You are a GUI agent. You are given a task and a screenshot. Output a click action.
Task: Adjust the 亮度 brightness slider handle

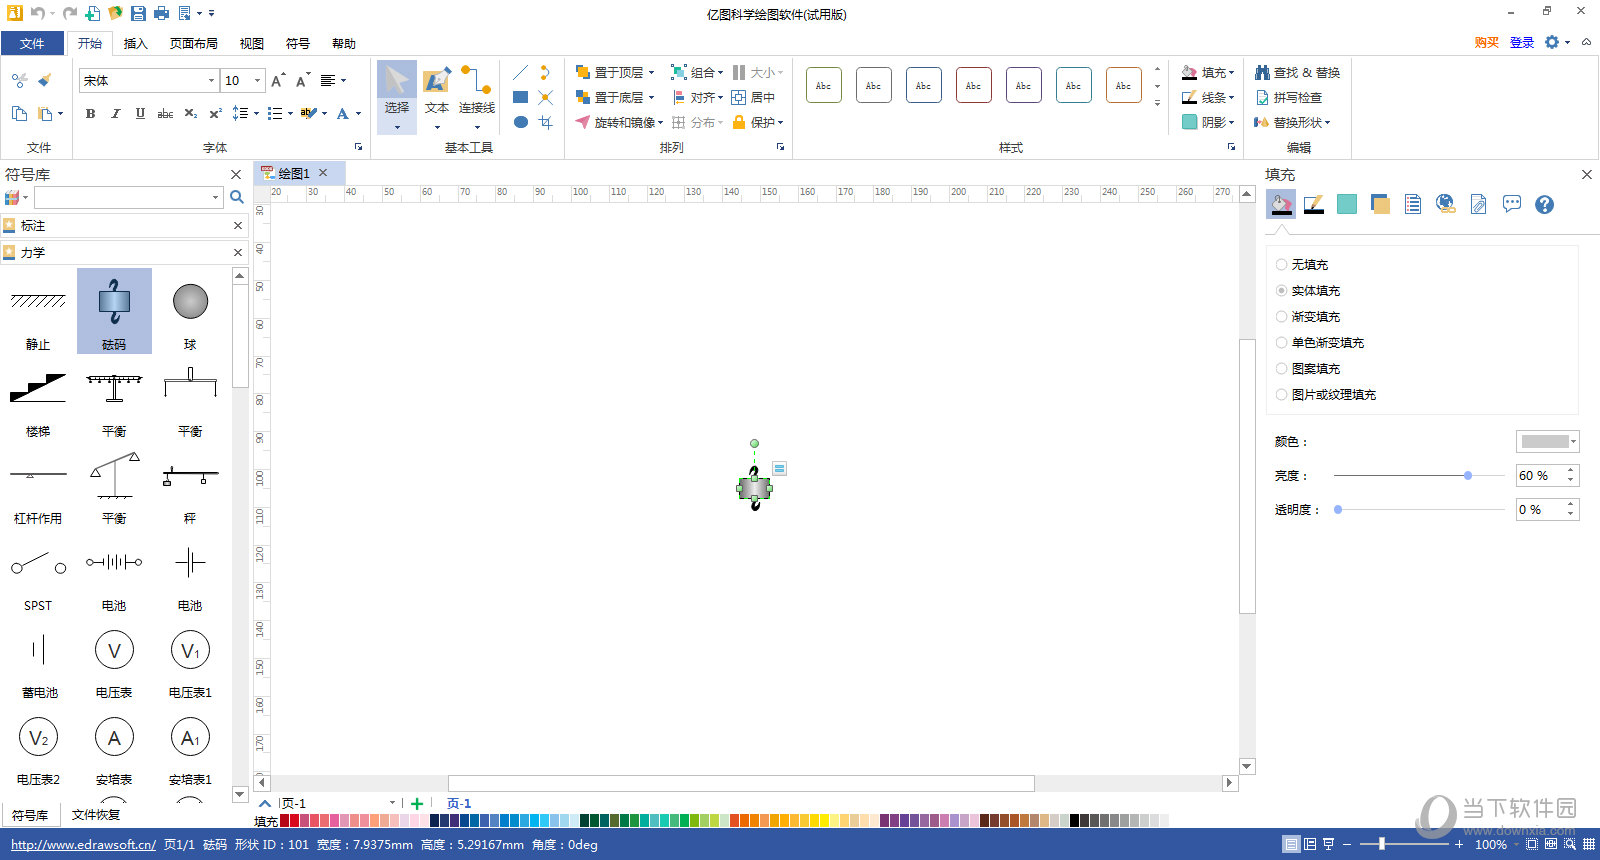point(1468,476)
